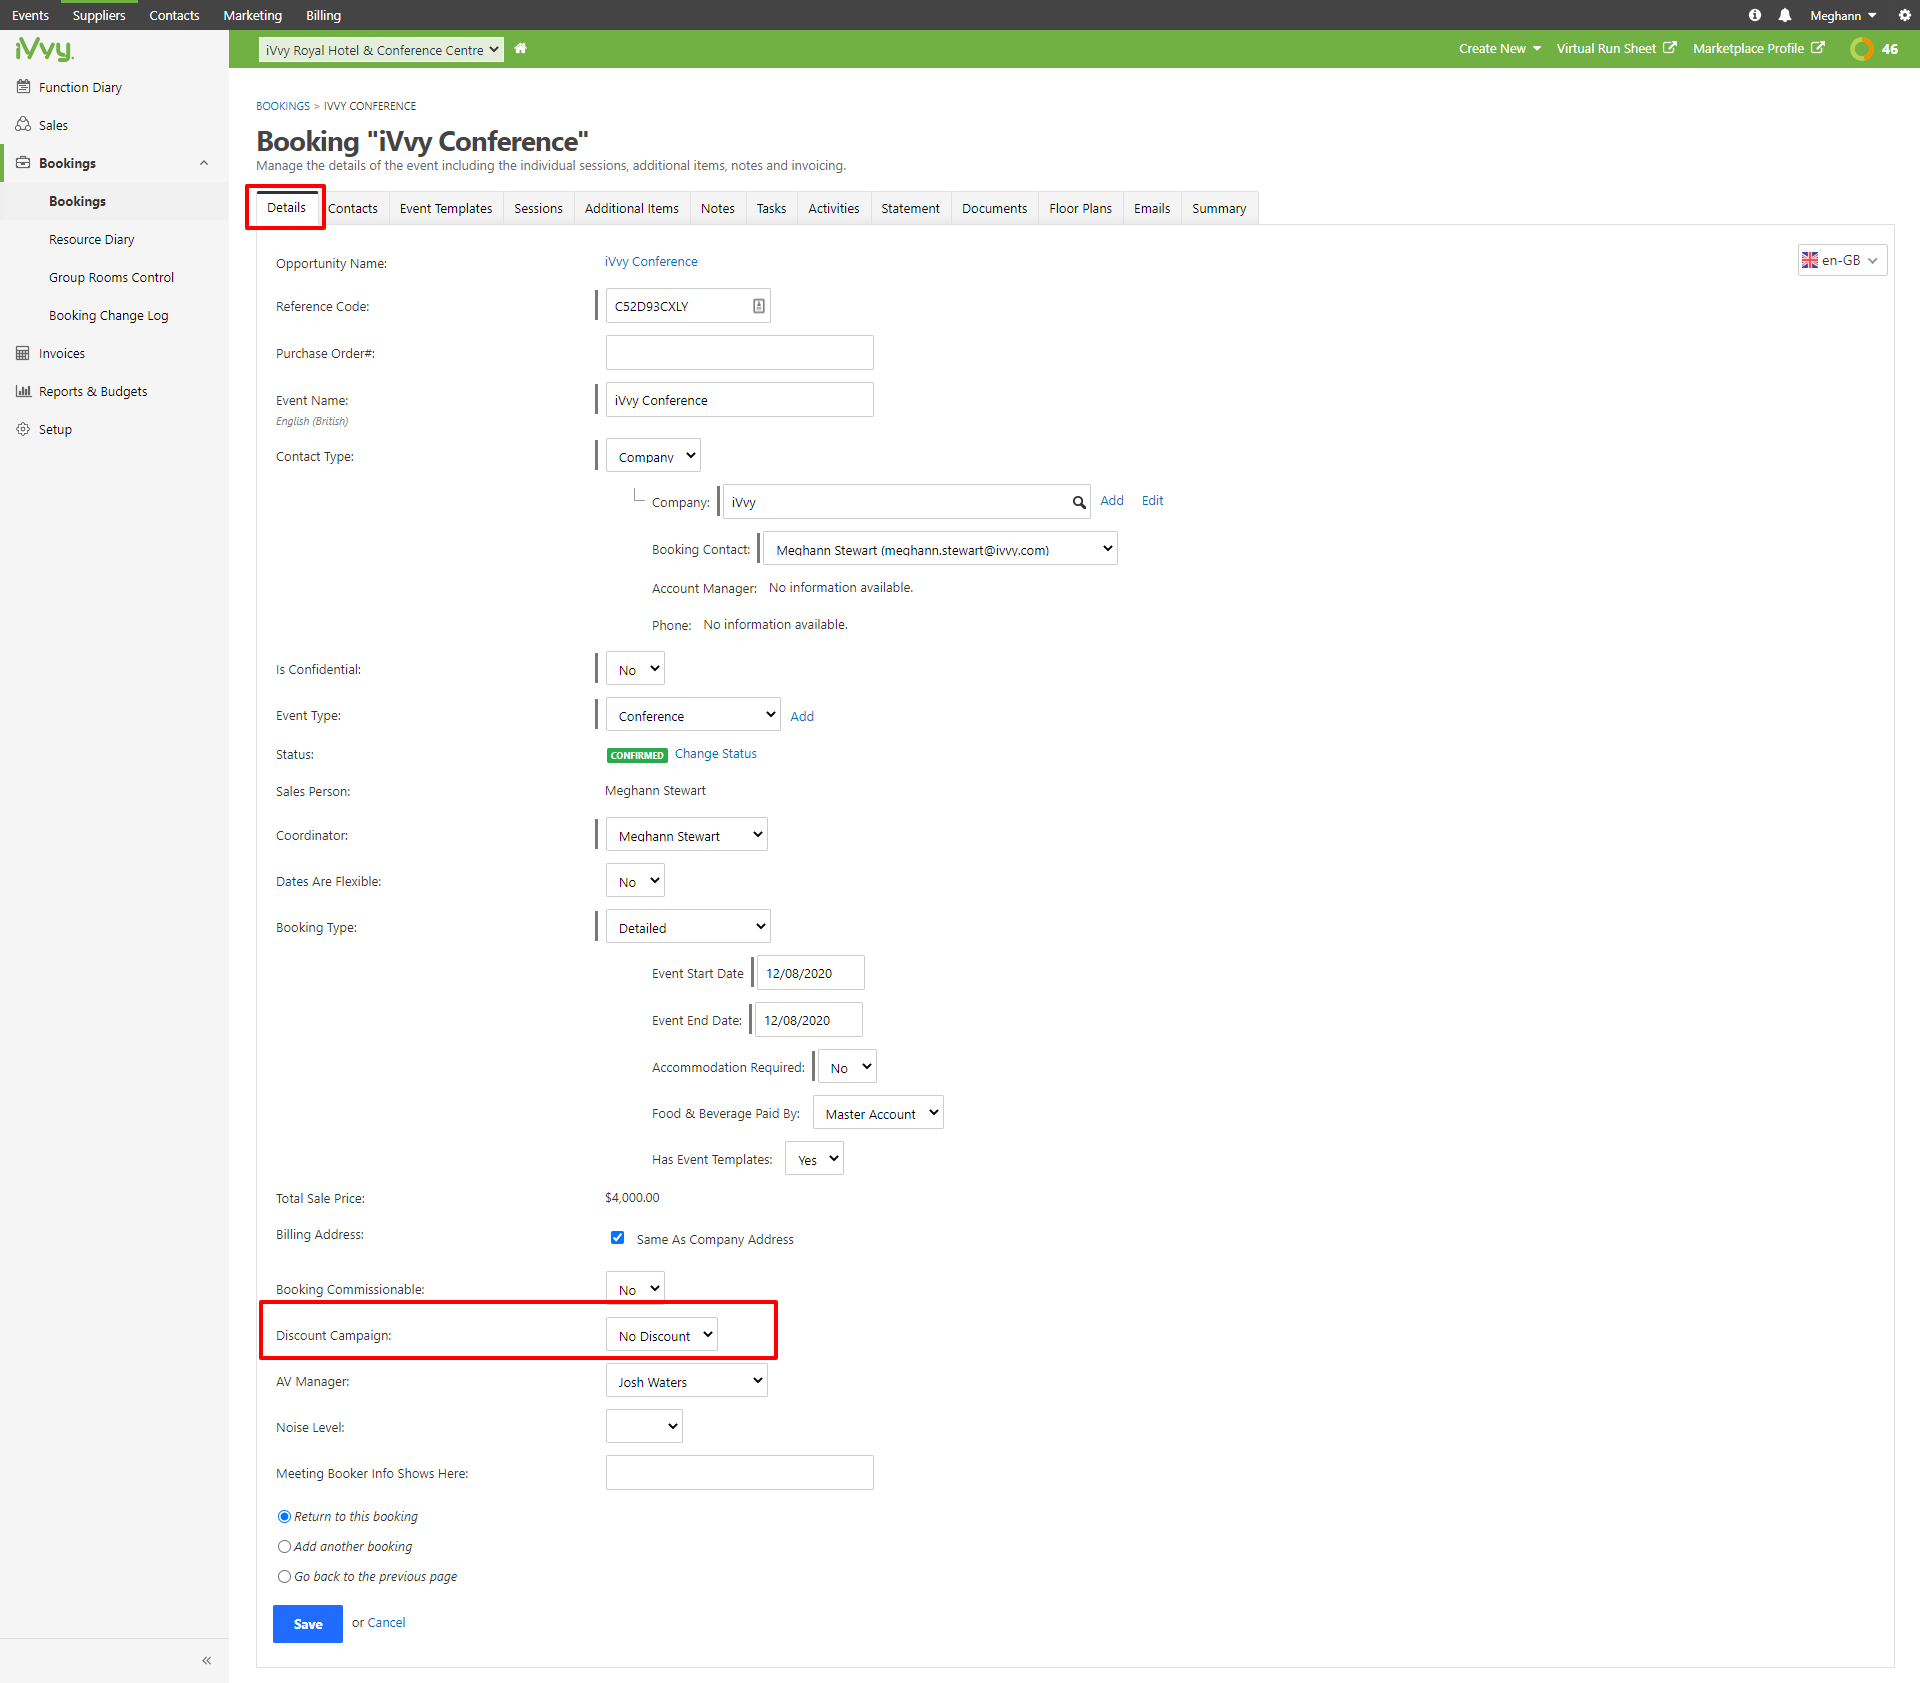
Task: Open the Function Diary calendar icon
Action: click(x=23, y=87)
